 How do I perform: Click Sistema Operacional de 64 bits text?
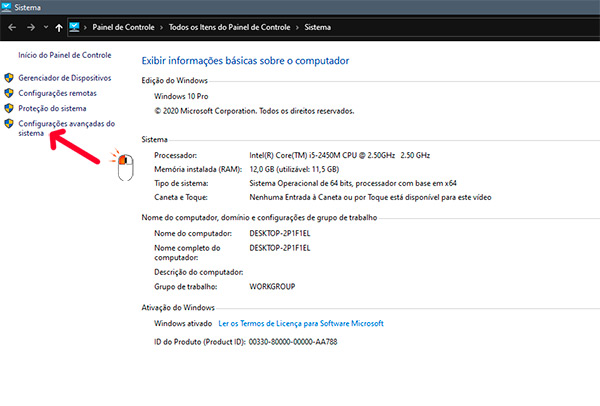click(353, 183)
